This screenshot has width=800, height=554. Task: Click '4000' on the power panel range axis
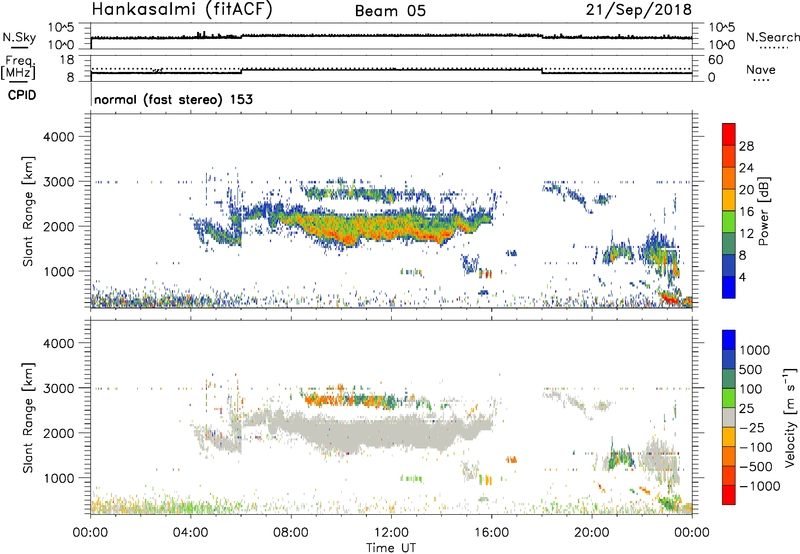(x=59, y=137)
